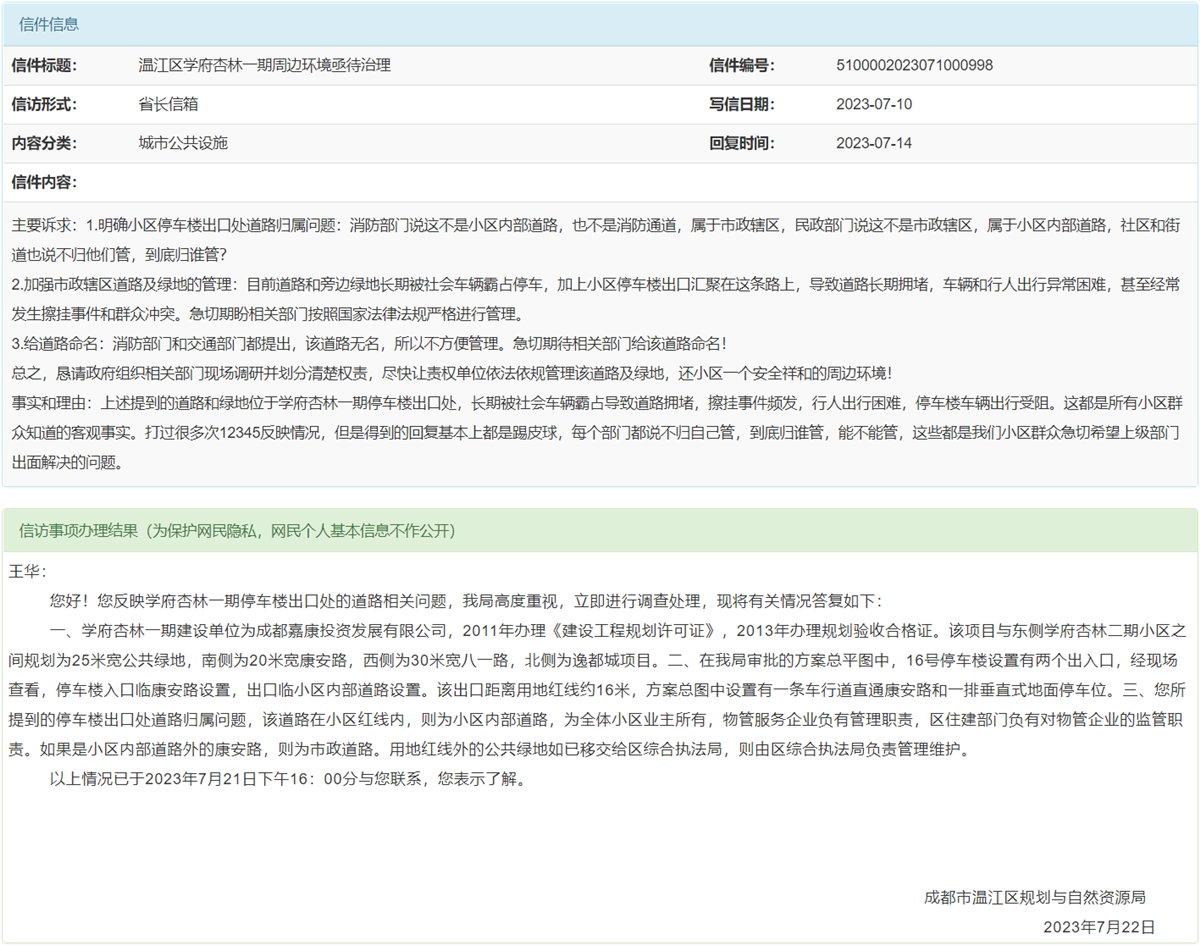Click the line starting 您好！您反映学府杏林一期
This screenshot has width=1200, height=945.
pyautogui.click(x=465, y=601)
